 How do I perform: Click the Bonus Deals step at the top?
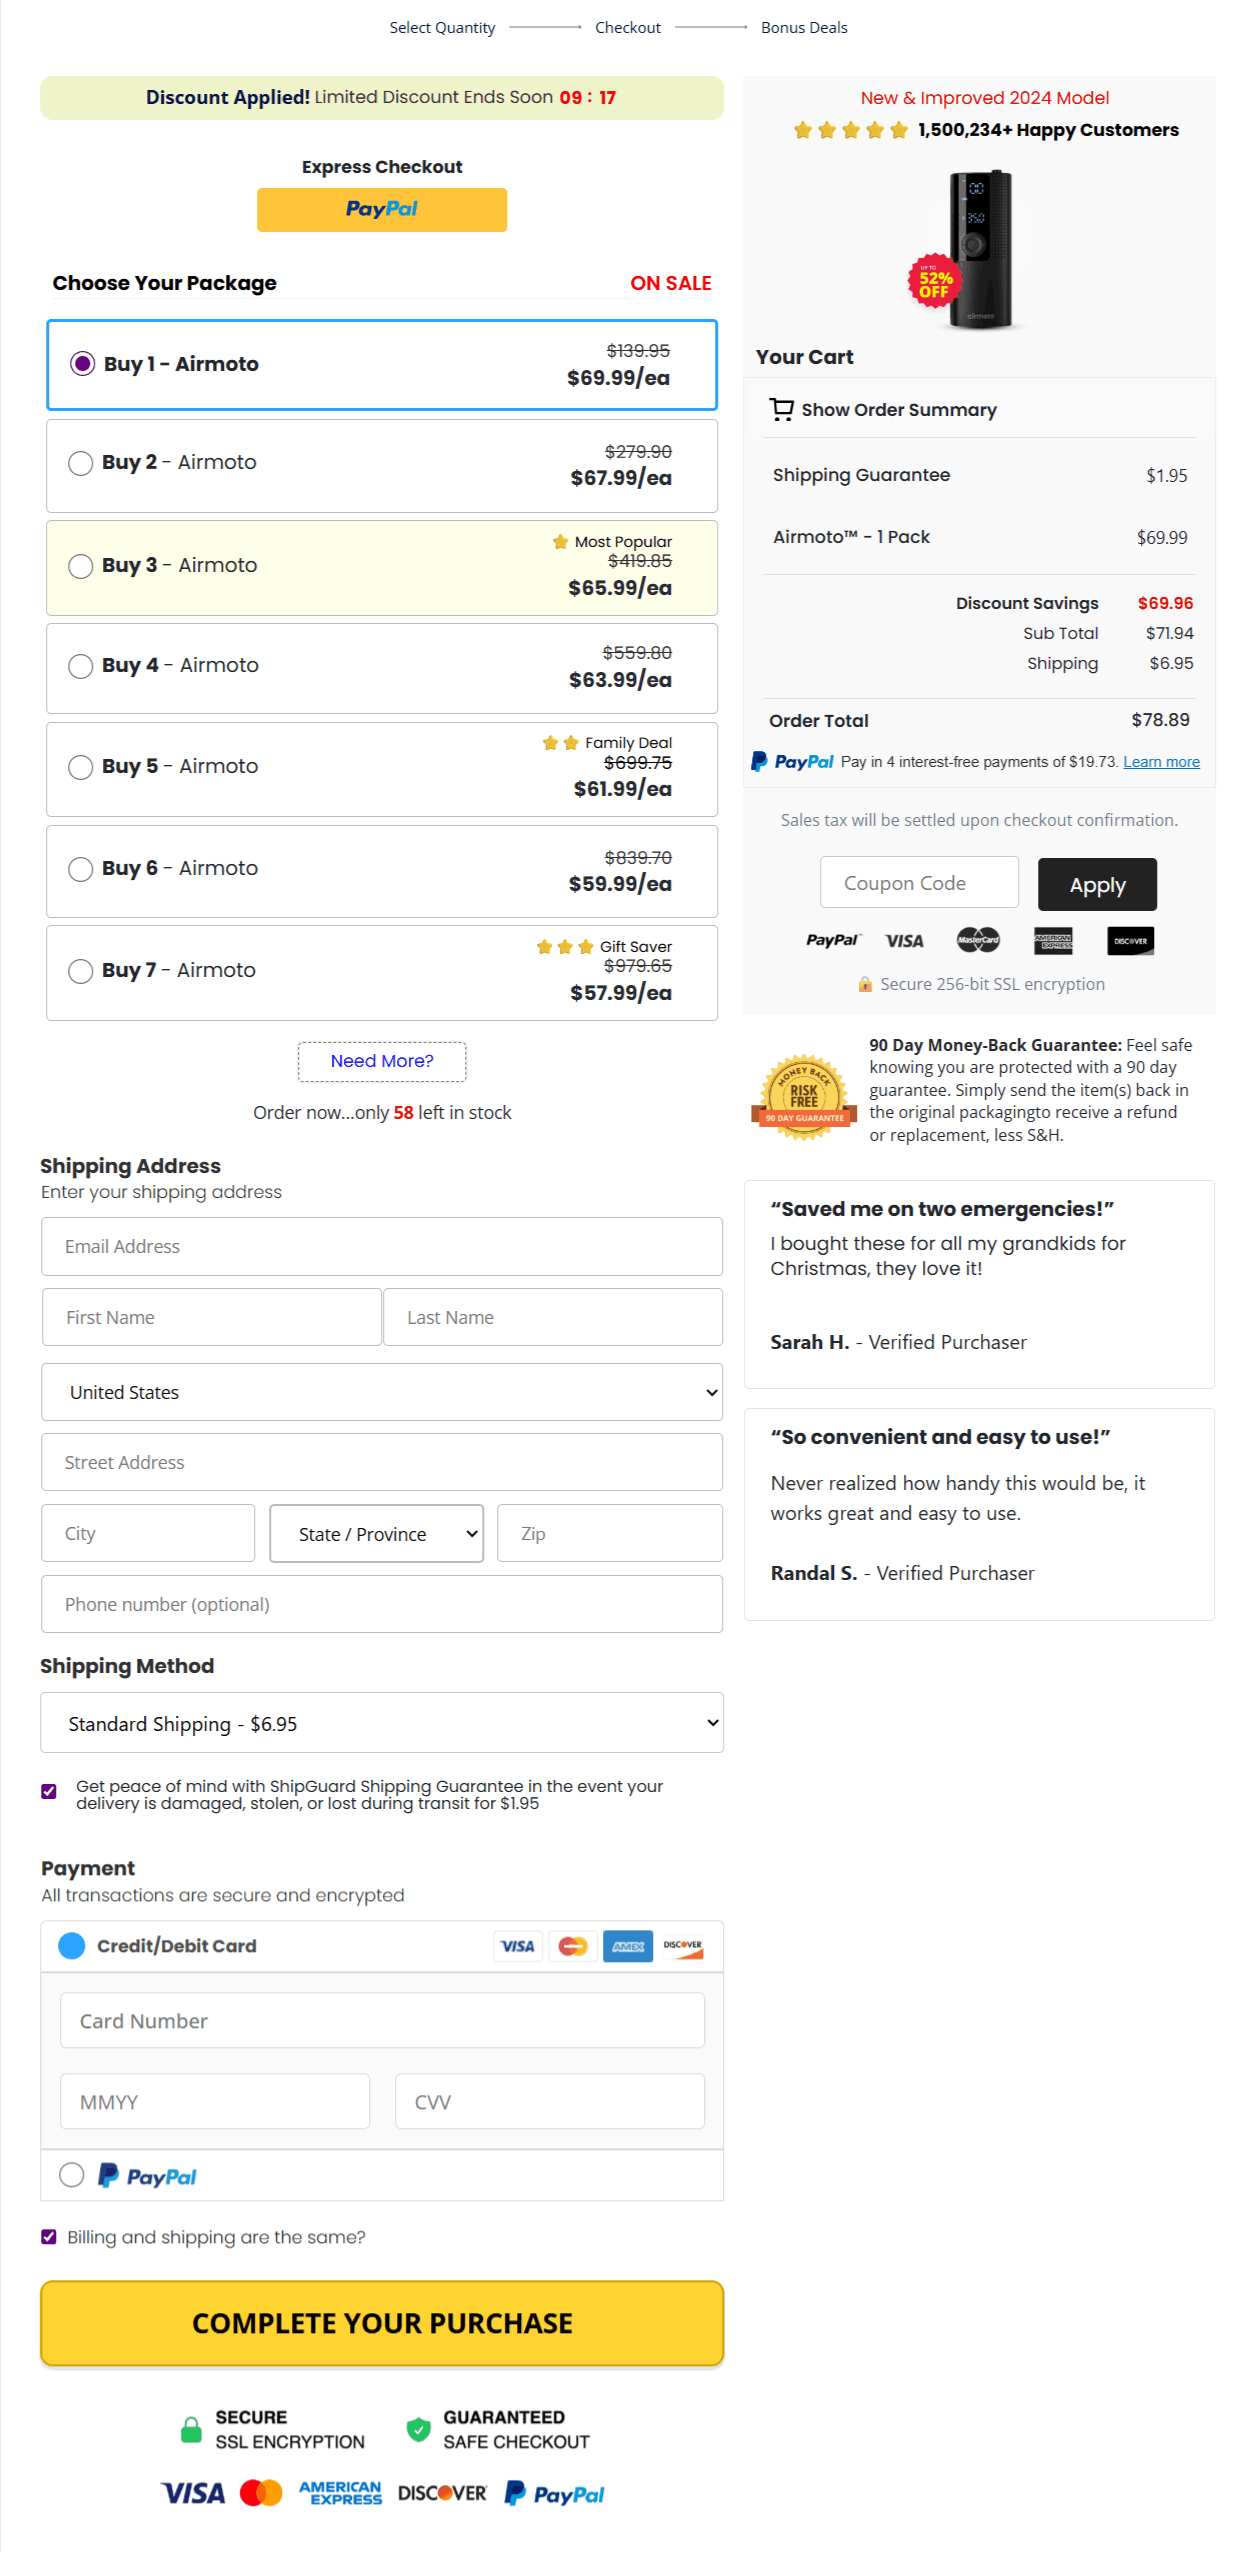(x=804, y=27)
